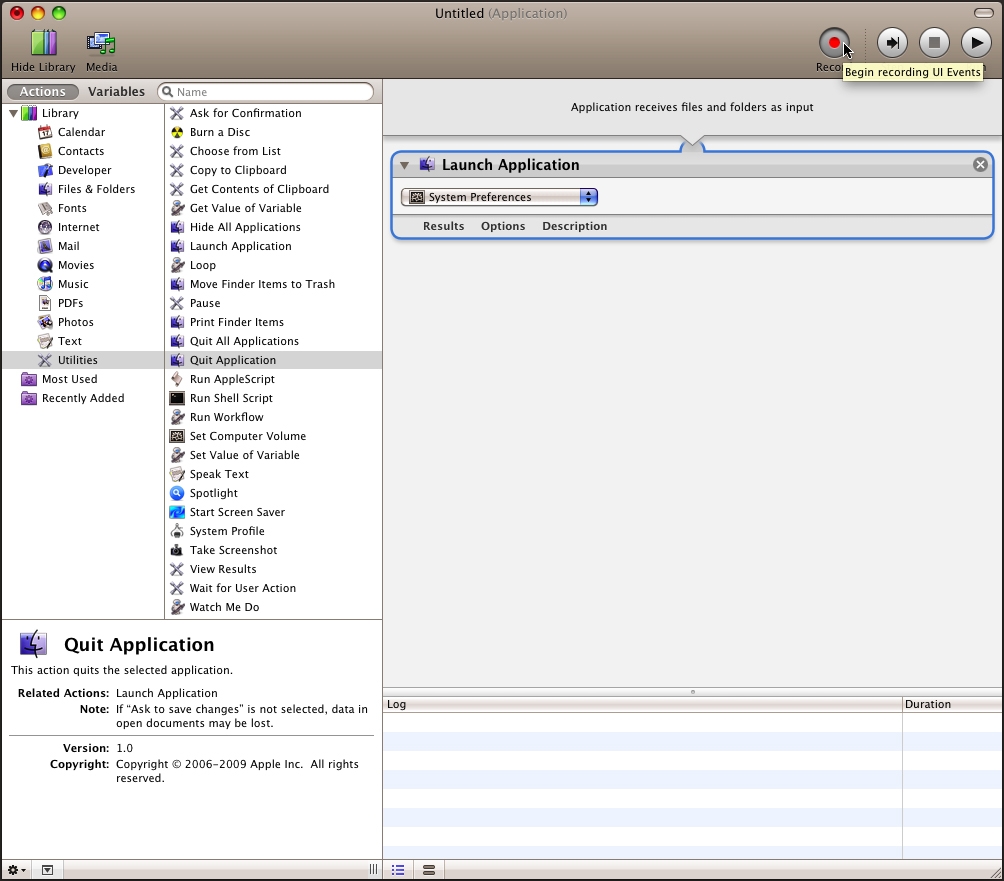The height and width of the screenshot is (881, 1004).
Task: Click in the Name search field
Action: (x=272, y=92)
